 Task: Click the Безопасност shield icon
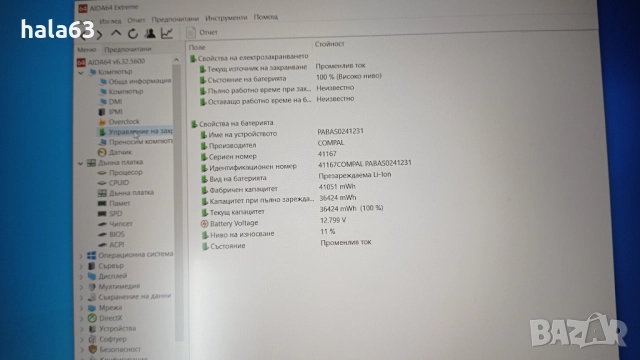click(93, 349)
